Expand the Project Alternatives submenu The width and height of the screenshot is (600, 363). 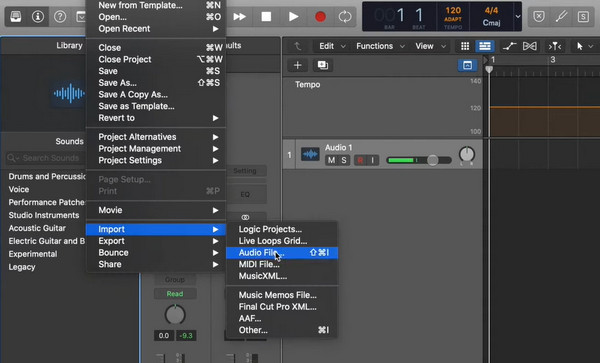point(156,137)
